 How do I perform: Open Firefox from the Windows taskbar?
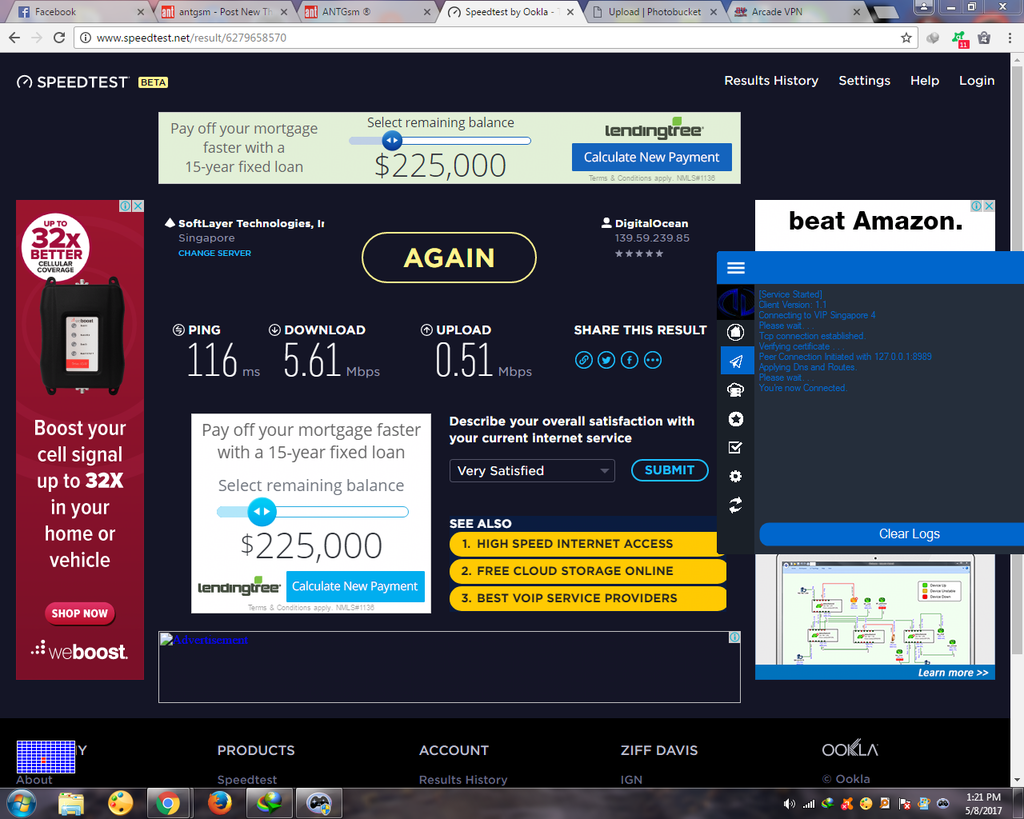219,803
